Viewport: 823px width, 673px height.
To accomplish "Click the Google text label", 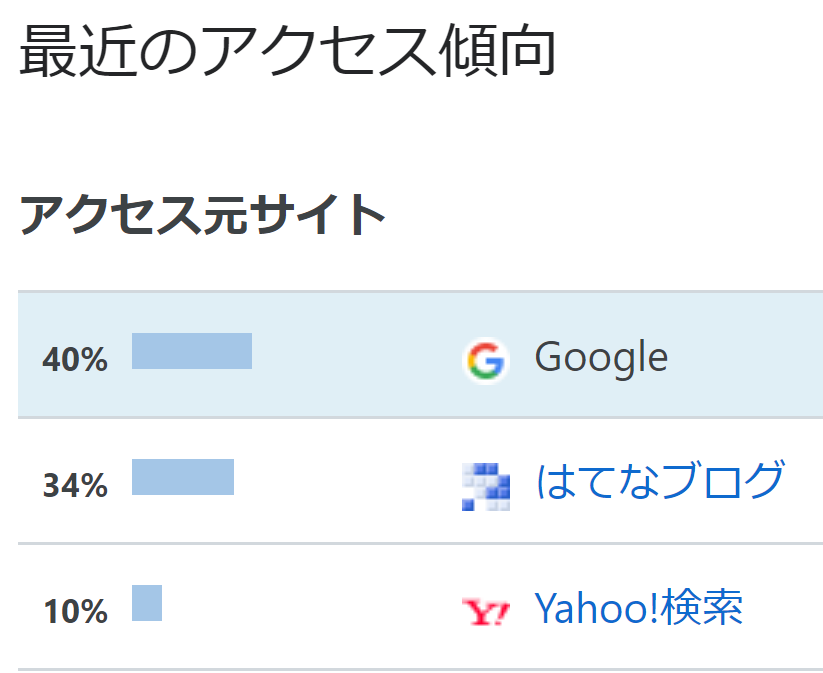I will click(x=601, y=358).
